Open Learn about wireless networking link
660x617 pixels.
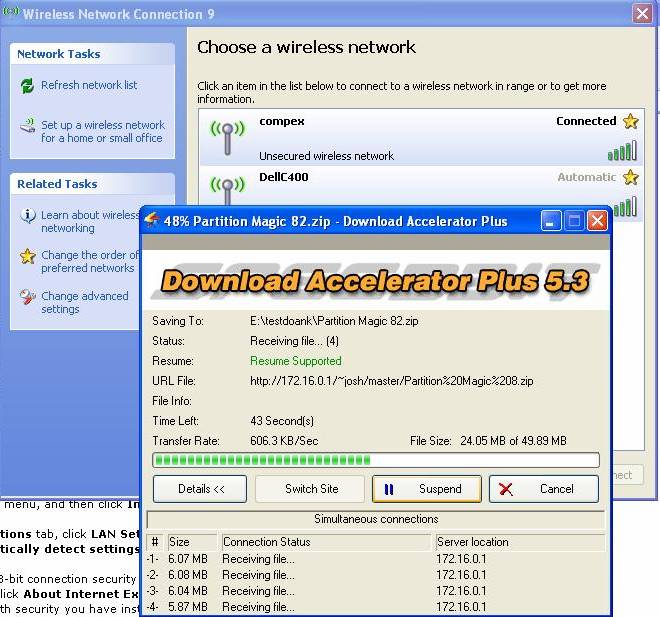tap(90, 222)
